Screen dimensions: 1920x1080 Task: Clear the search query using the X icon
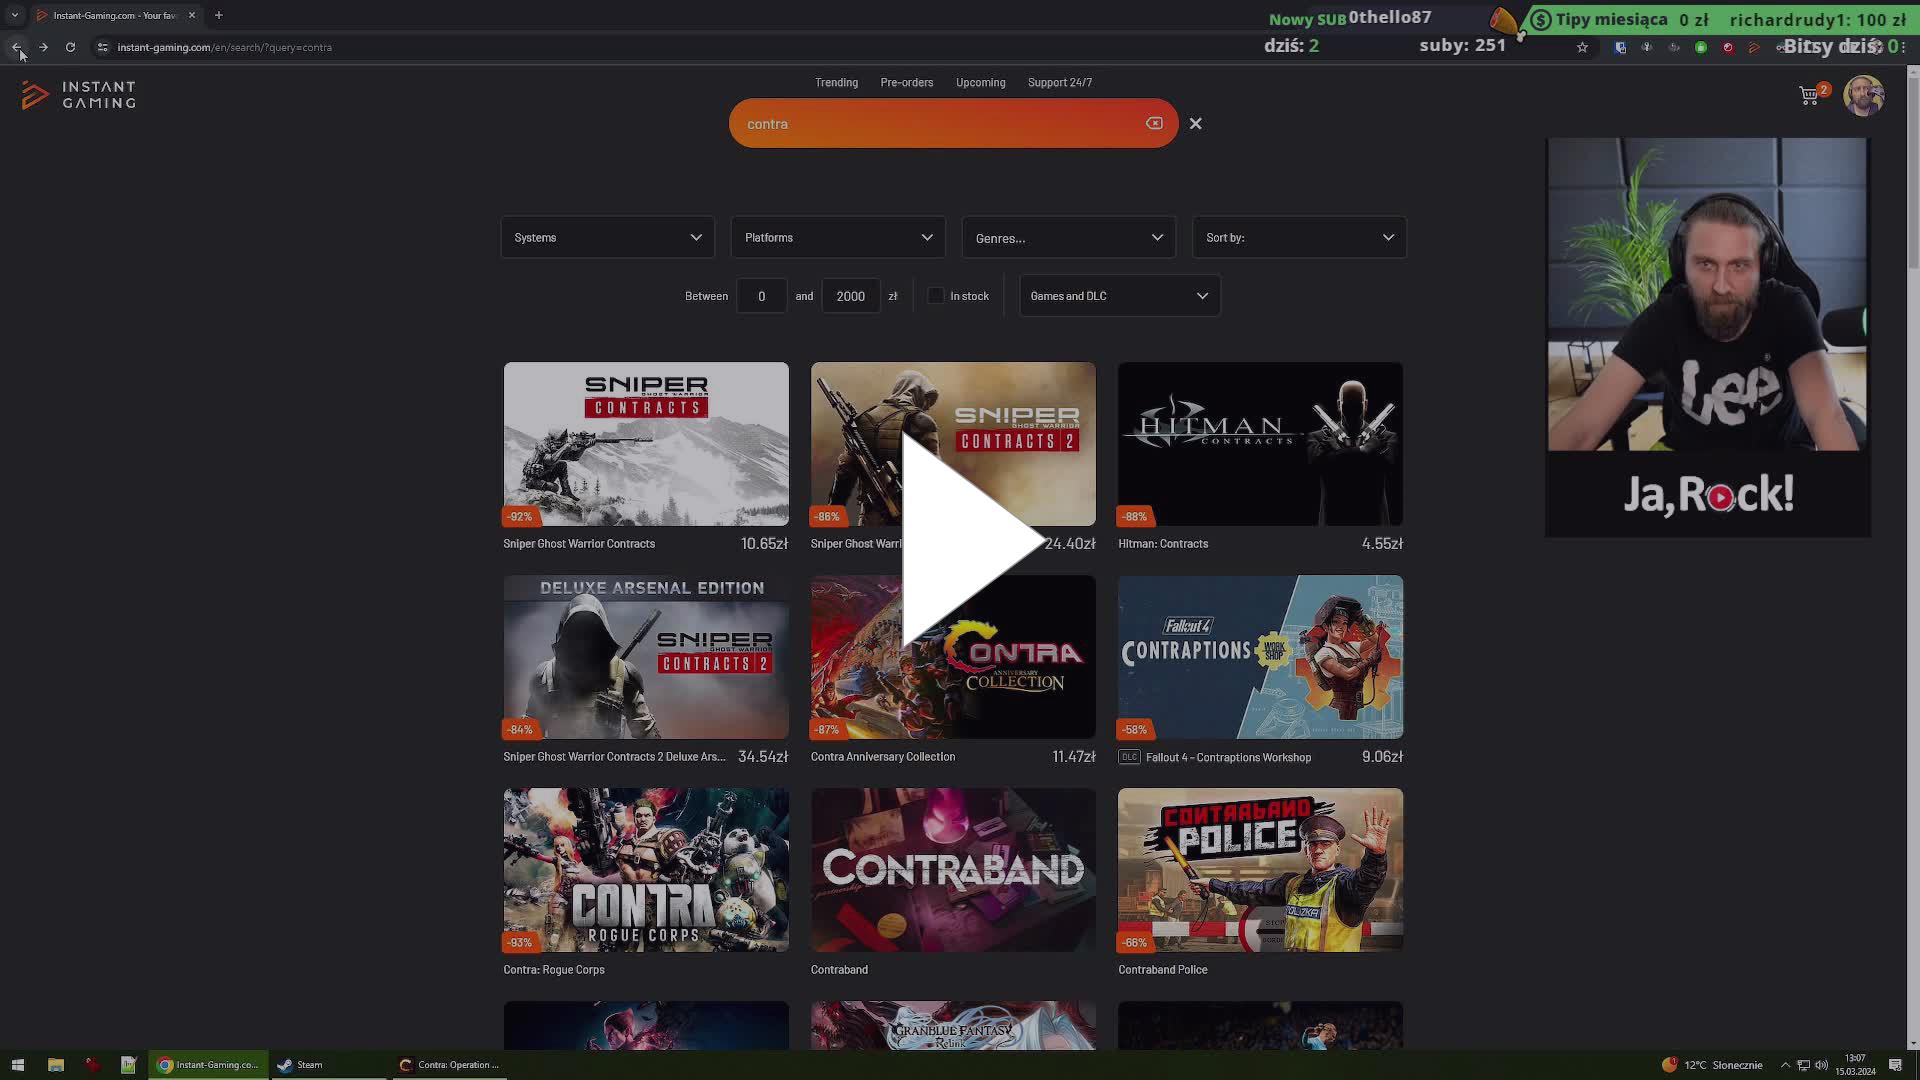click(1154, 123)
